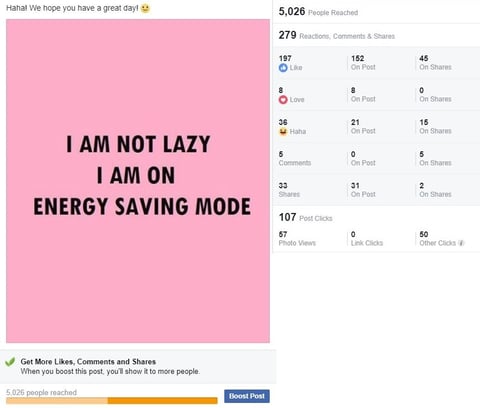Click the smiley emoji in caption
The width and height of the screenshot is (480, 408).
tap(145, 8)
